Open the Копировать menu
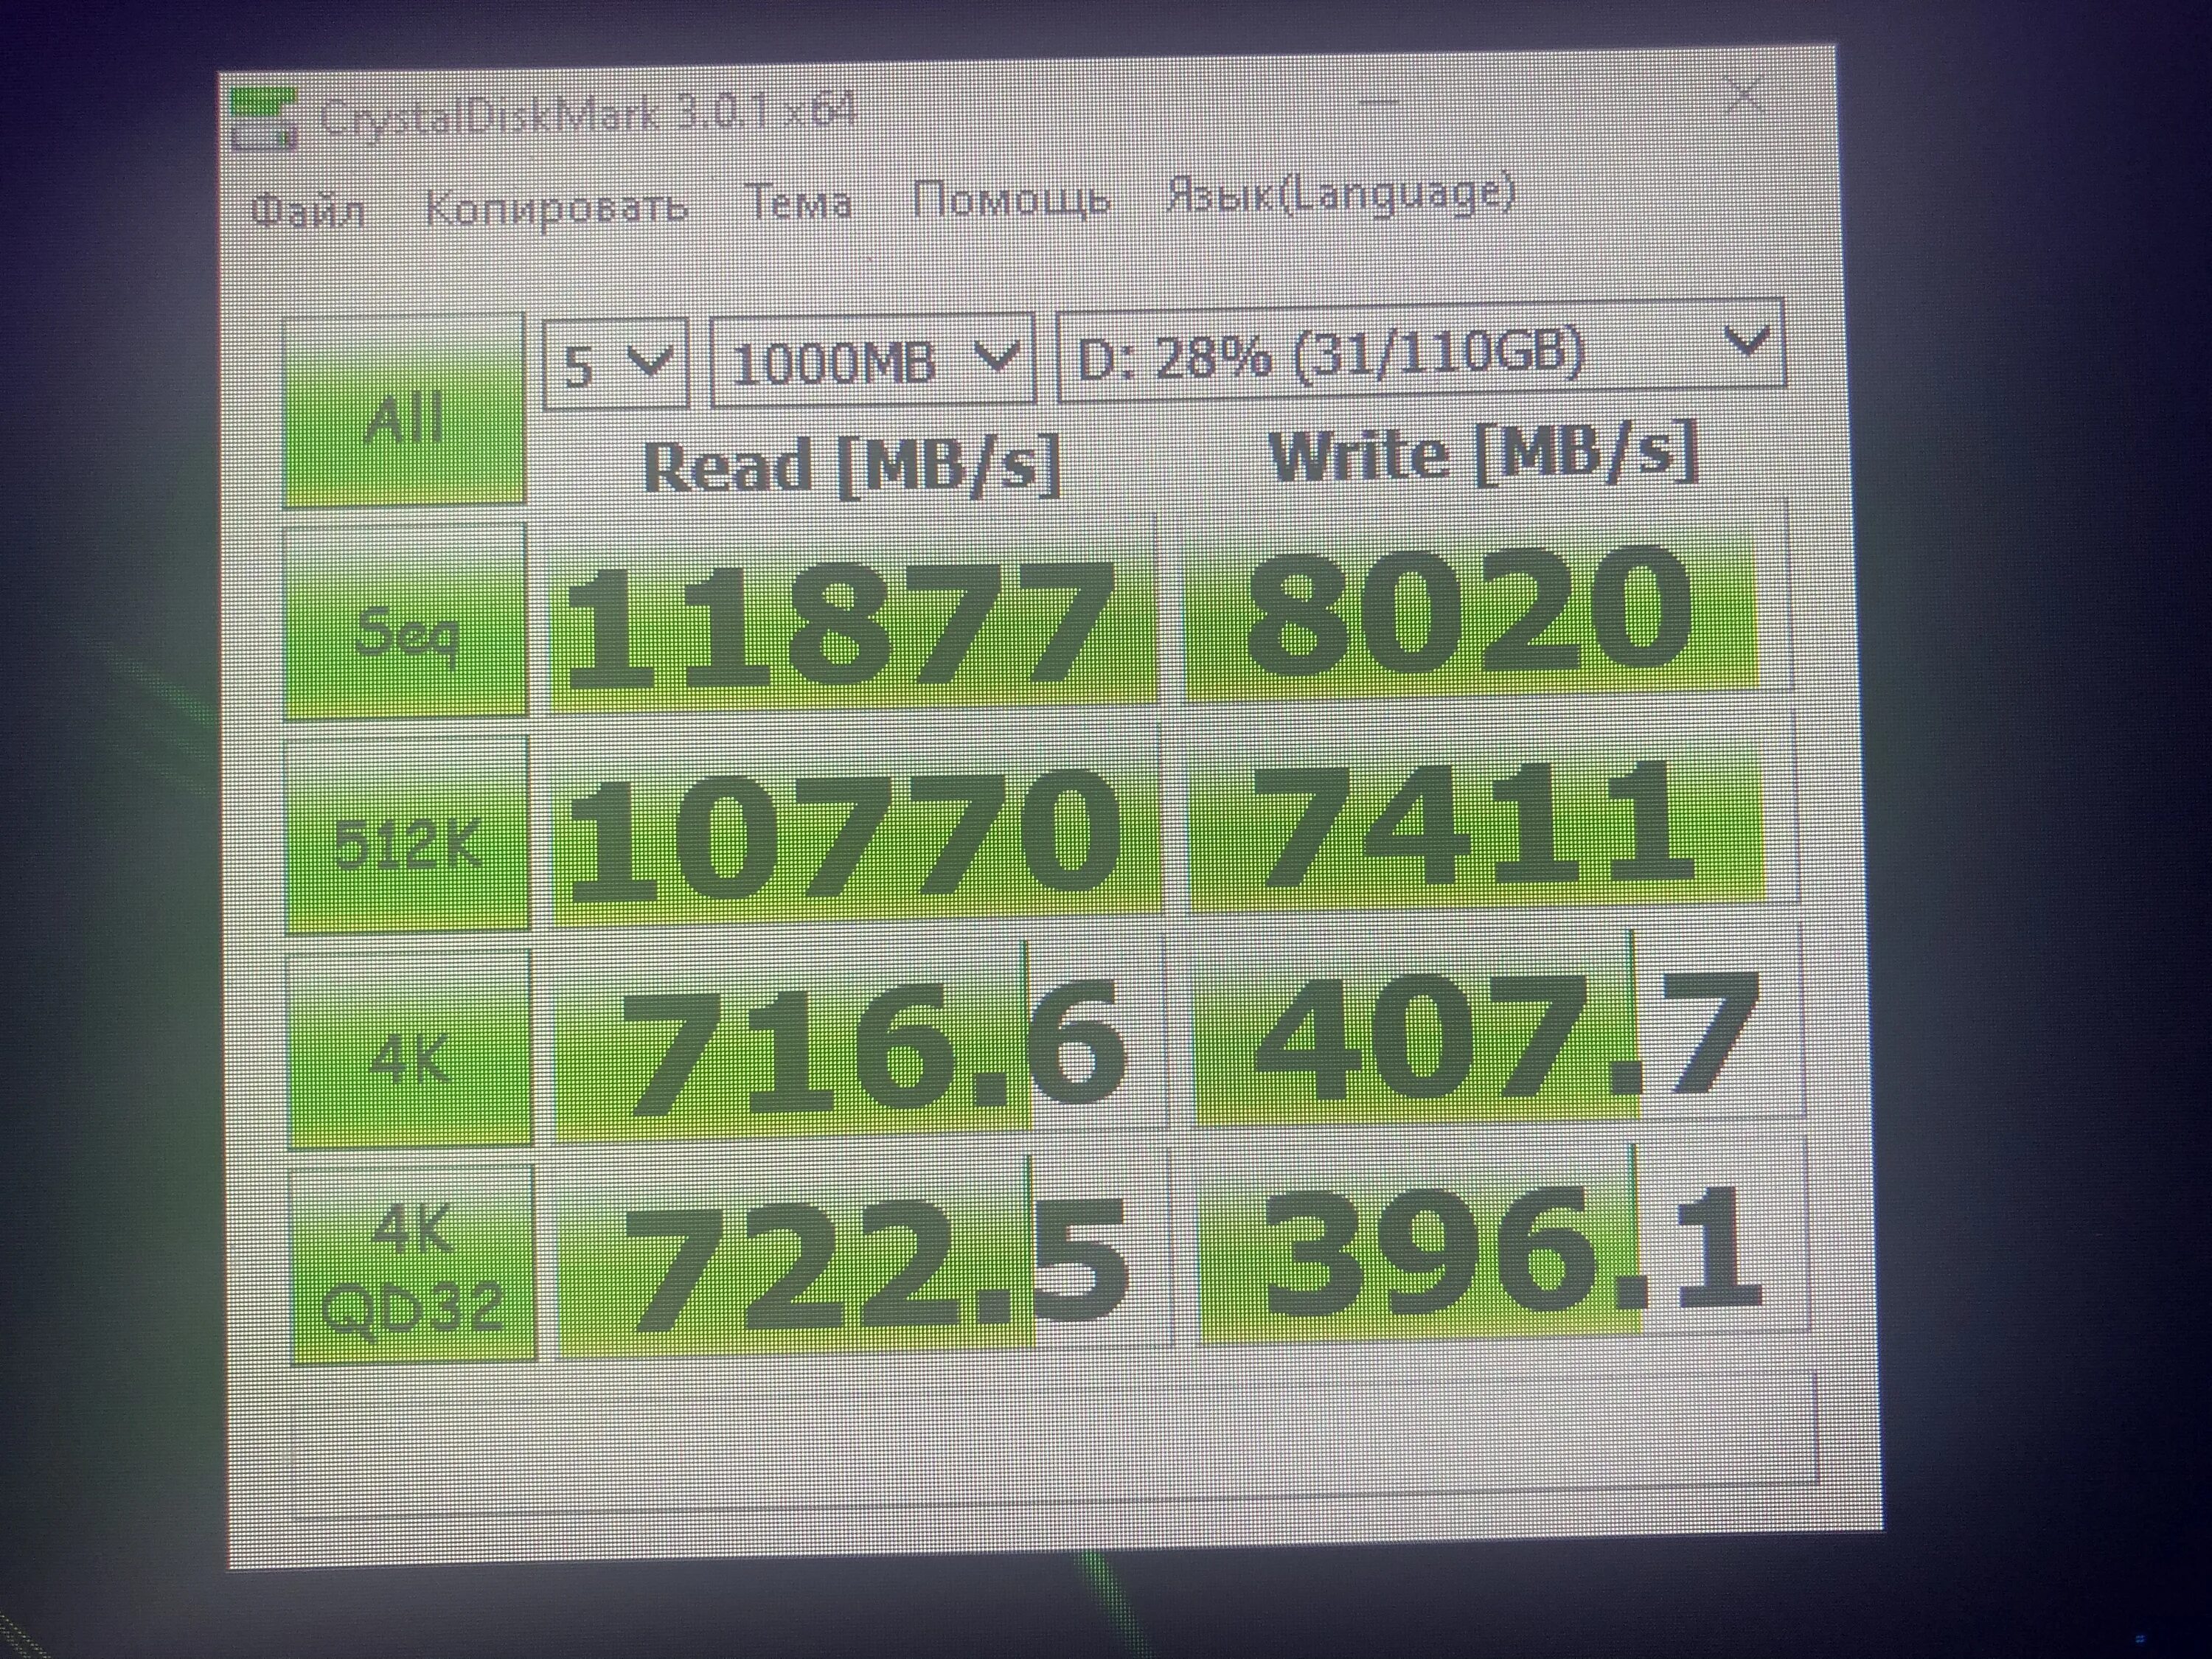Image resolution: width=2212 pixels, height=1659 pixels. pyautogui.click(x=556, y=207)
